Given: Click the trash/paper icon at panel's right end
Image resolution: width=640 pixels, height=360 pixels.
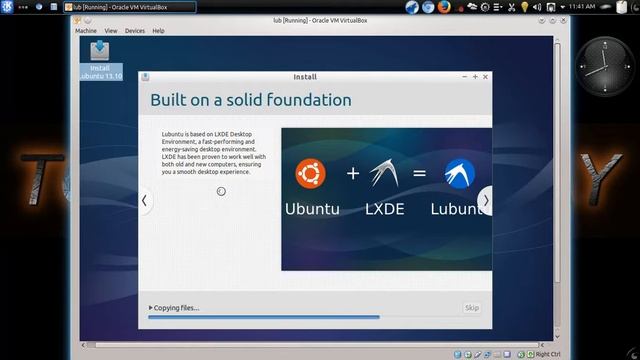Looking at the screenshot, I should (621, 7).
